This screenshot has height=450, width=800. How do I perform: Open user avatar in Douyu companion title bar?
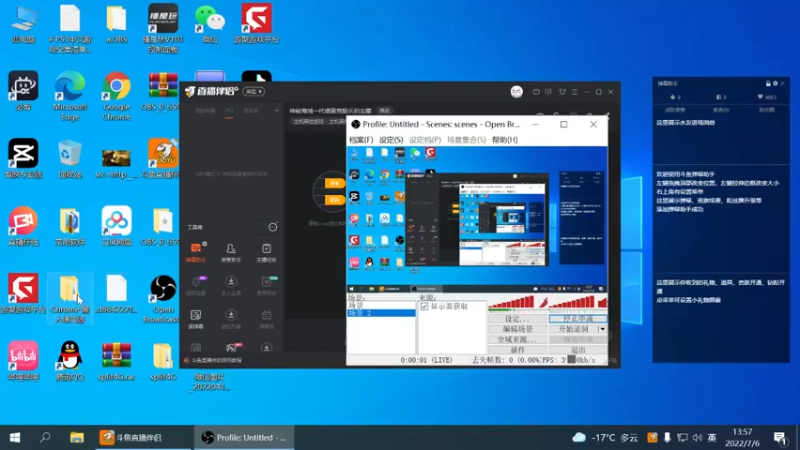[x=516, y=91]
